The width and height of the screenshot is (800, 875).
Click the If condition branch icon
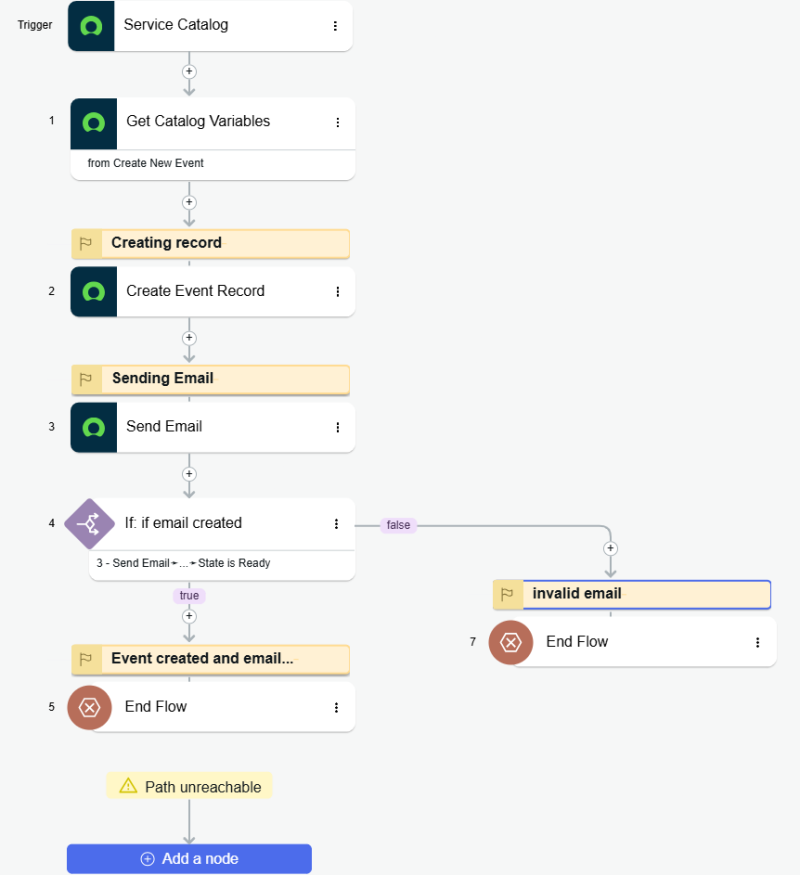click(x=90, y=523)
